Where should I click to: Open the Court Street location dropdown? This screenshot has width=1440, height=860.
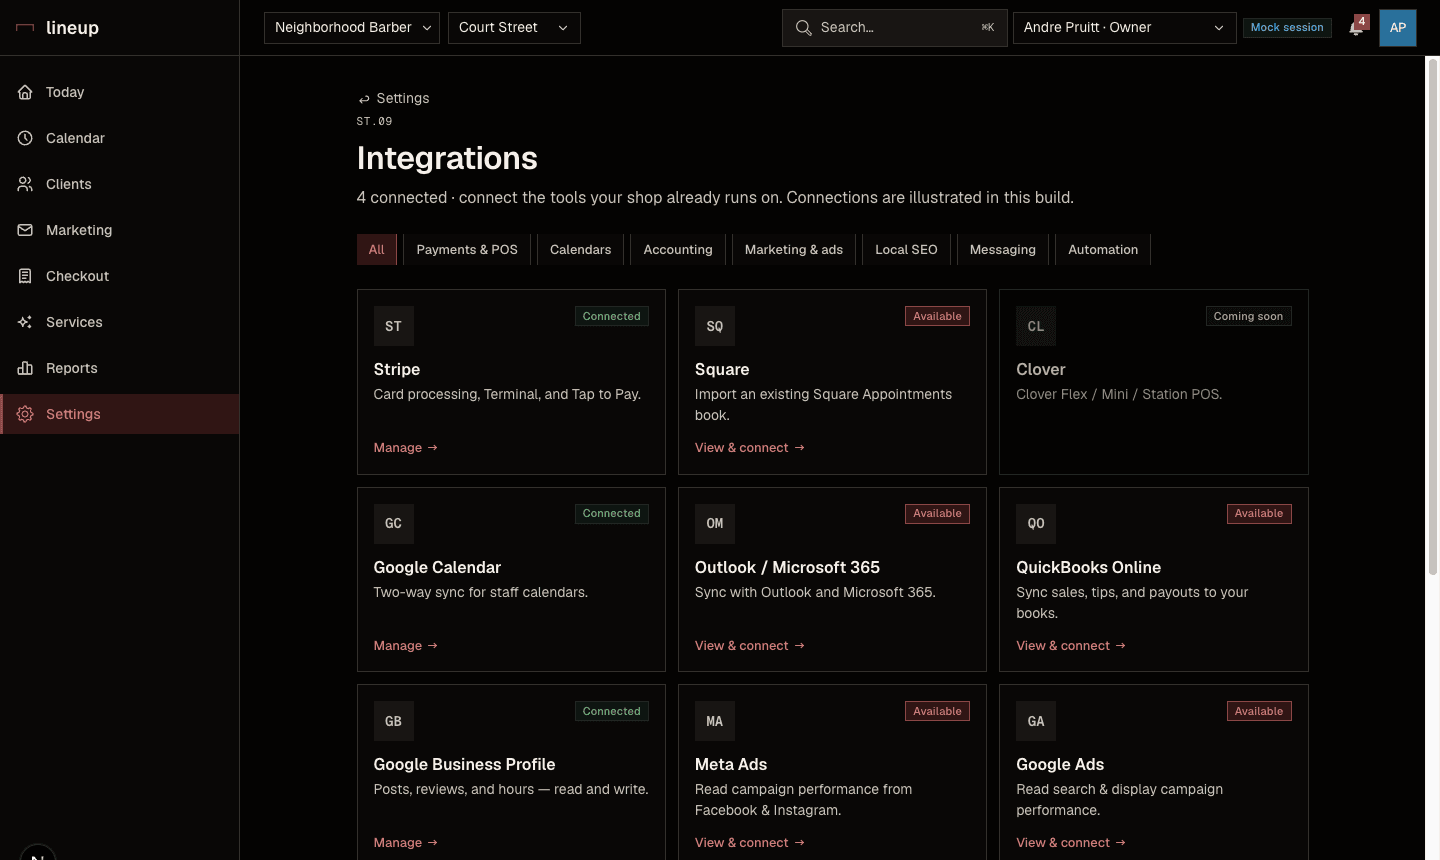click(514, 28)
